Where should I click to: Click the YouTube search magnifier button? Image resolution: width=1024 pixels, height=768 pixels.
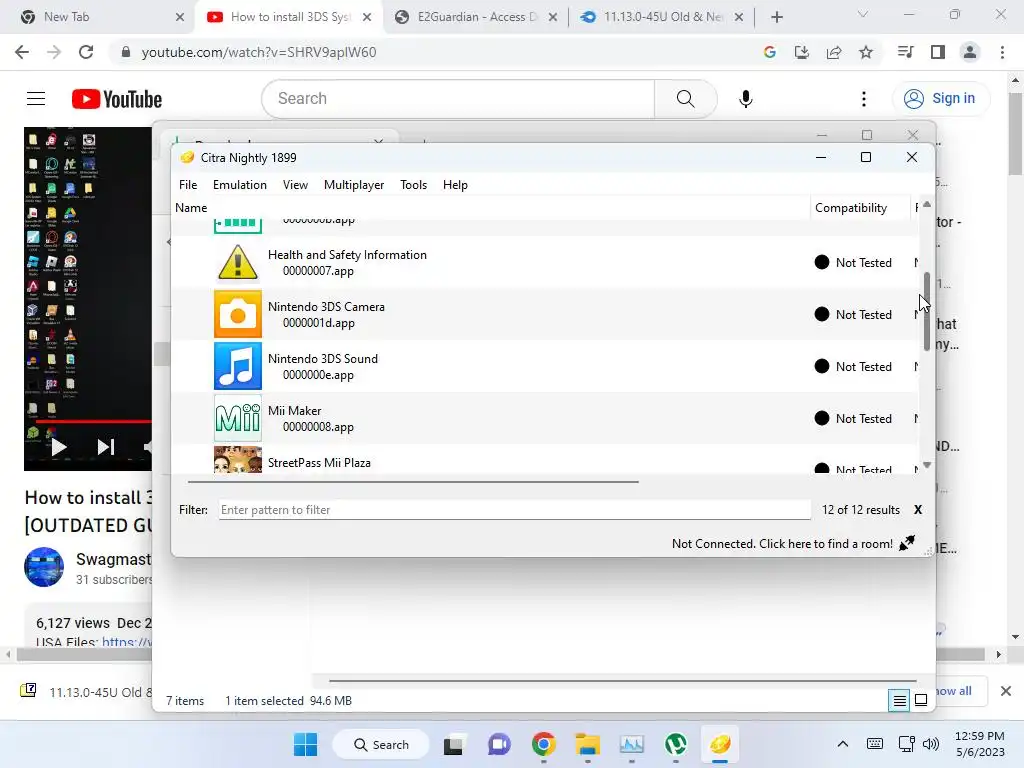tap(685, 99)
